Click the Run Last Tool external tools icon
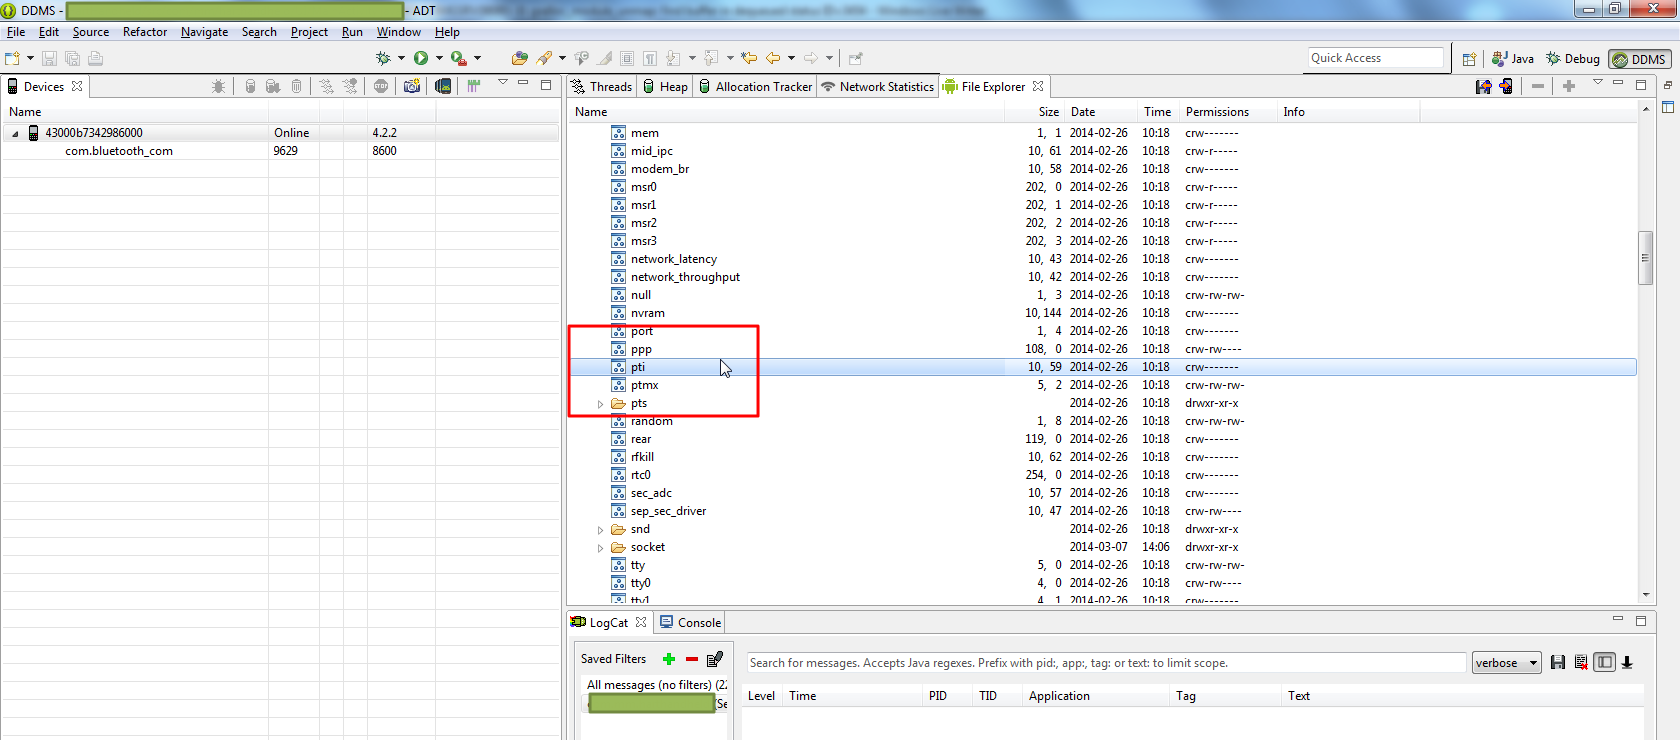 (458, 58)
